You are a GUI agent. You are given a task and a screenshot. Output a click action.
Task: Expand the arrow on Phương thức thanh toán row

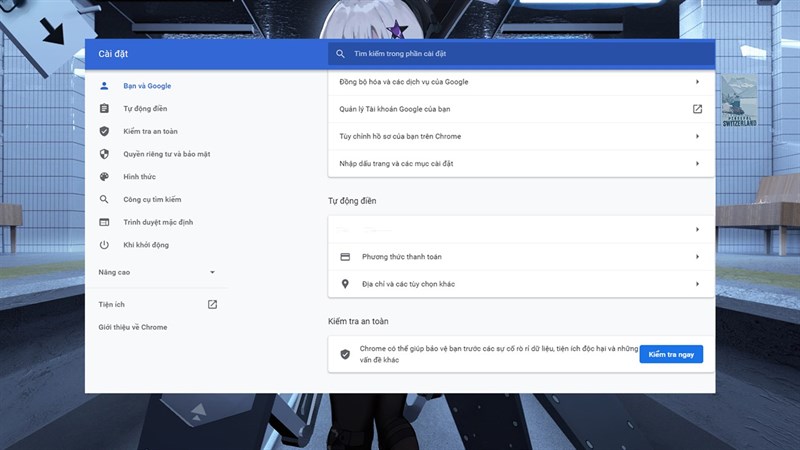tap(697, 257)
